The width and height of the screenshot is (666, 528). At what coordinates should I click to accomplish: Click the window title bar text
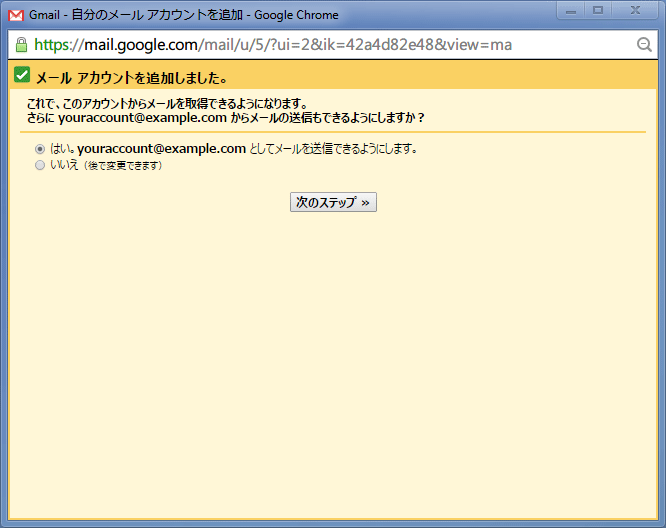[x=184, y=15]
